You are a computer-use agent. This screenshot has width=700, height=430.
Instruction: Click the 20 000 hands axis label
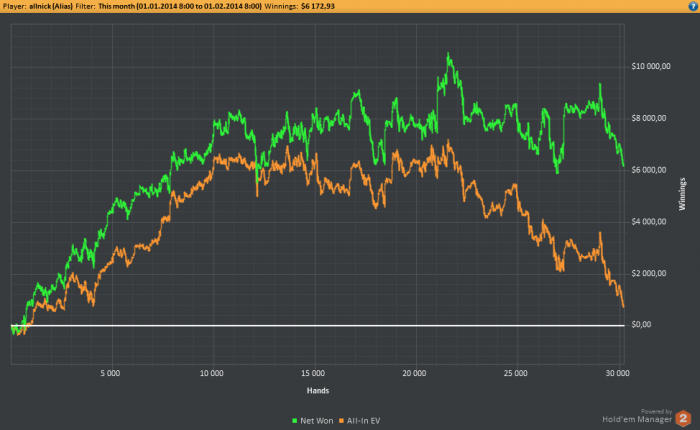pos(414,373)
